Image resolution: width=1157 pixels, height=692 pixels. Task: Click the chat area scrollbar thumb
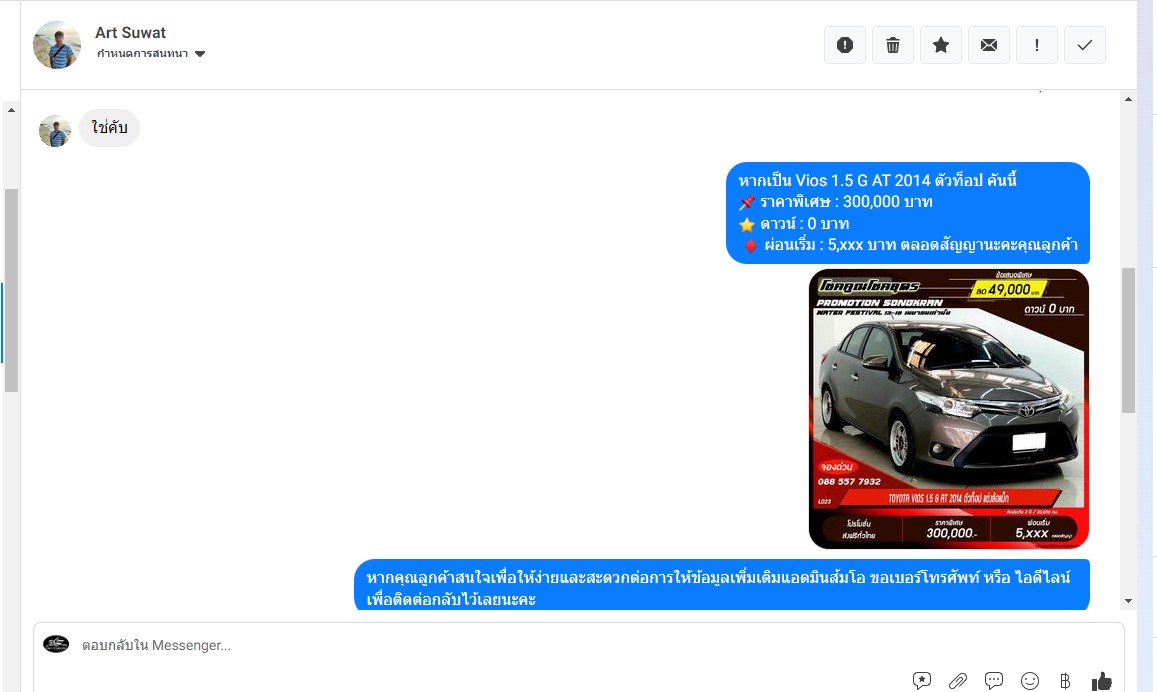point(1128,340)
